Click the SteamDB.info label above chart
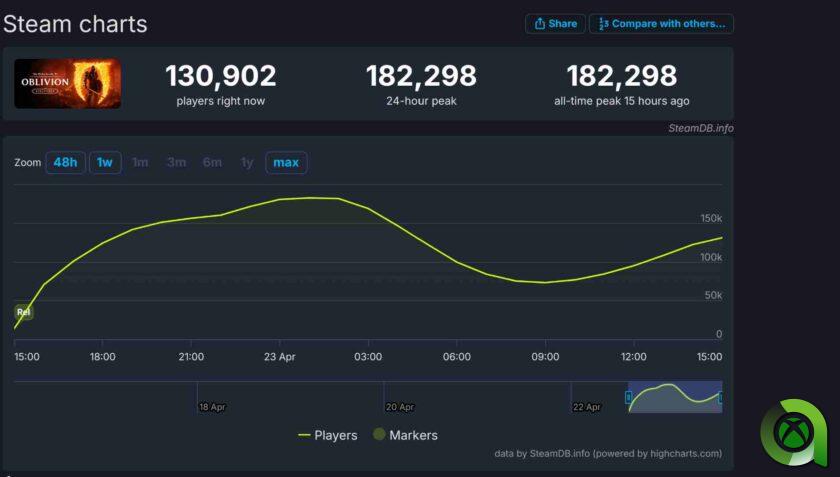This screenshot has width=840, height=477. point(700,128)
